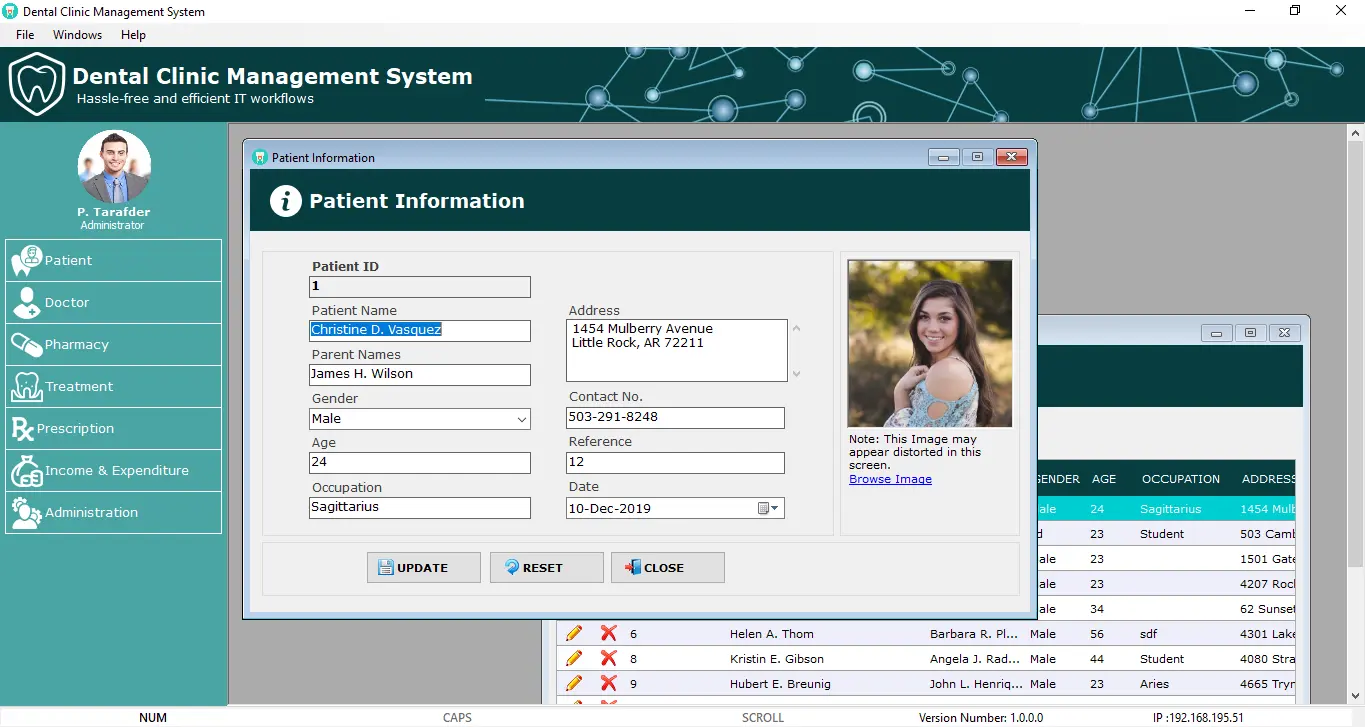Click OCCUPATION column header in background table

point(1181,479)
